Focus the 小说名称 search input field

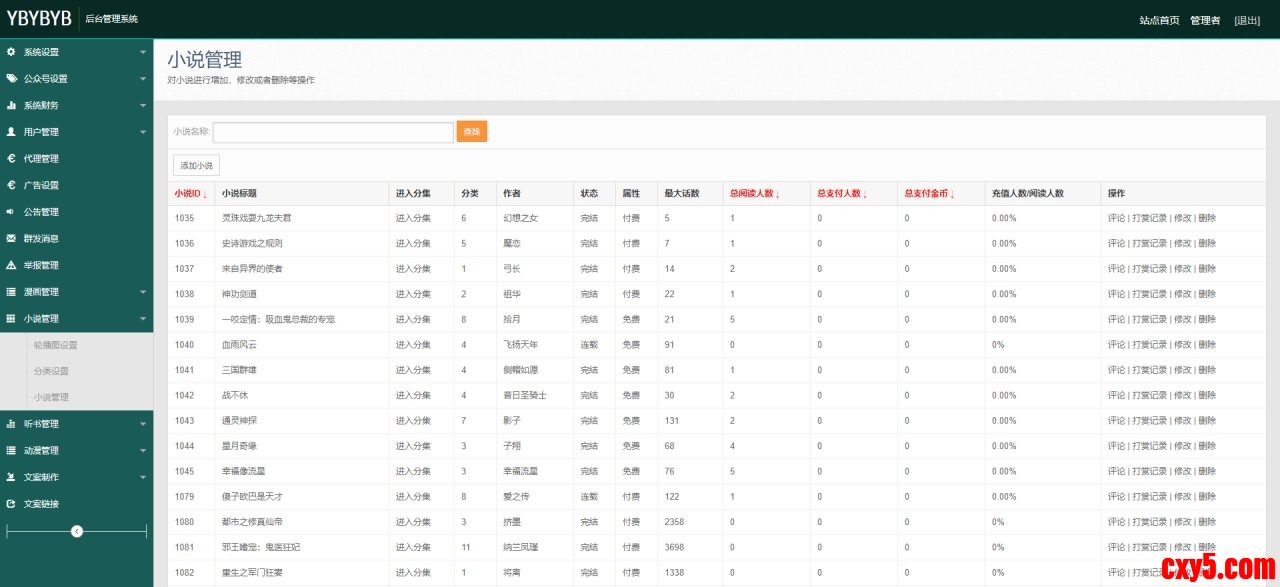click(x=333, y=132)
